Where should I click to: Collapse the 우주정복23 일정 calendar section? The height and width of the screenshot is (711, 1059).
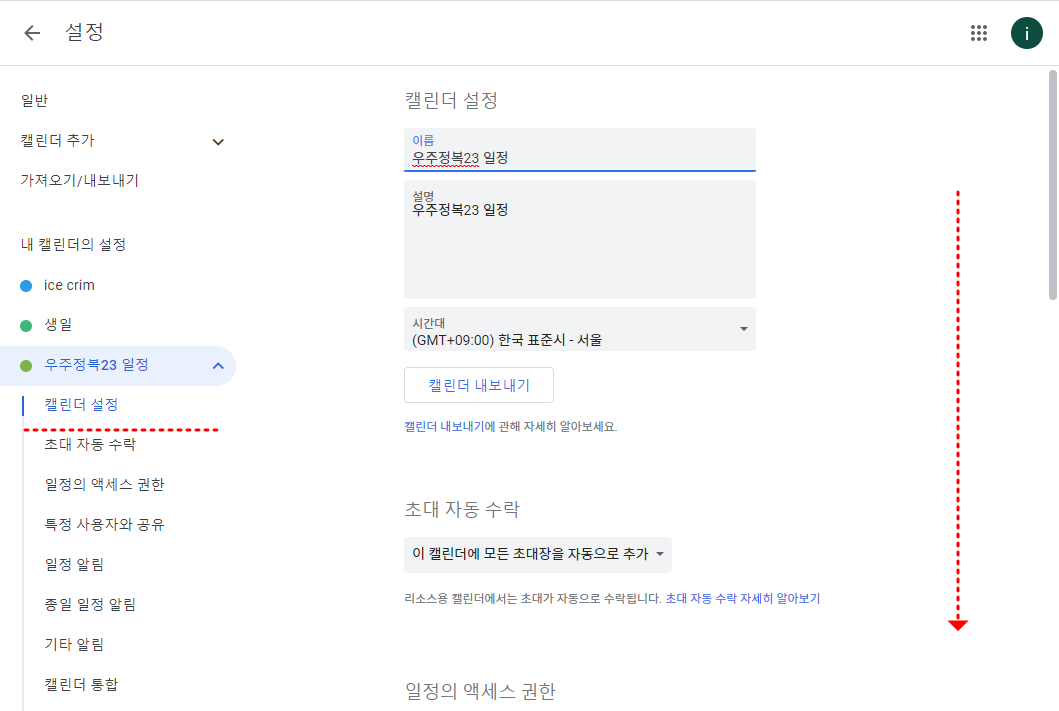[218, 366]
